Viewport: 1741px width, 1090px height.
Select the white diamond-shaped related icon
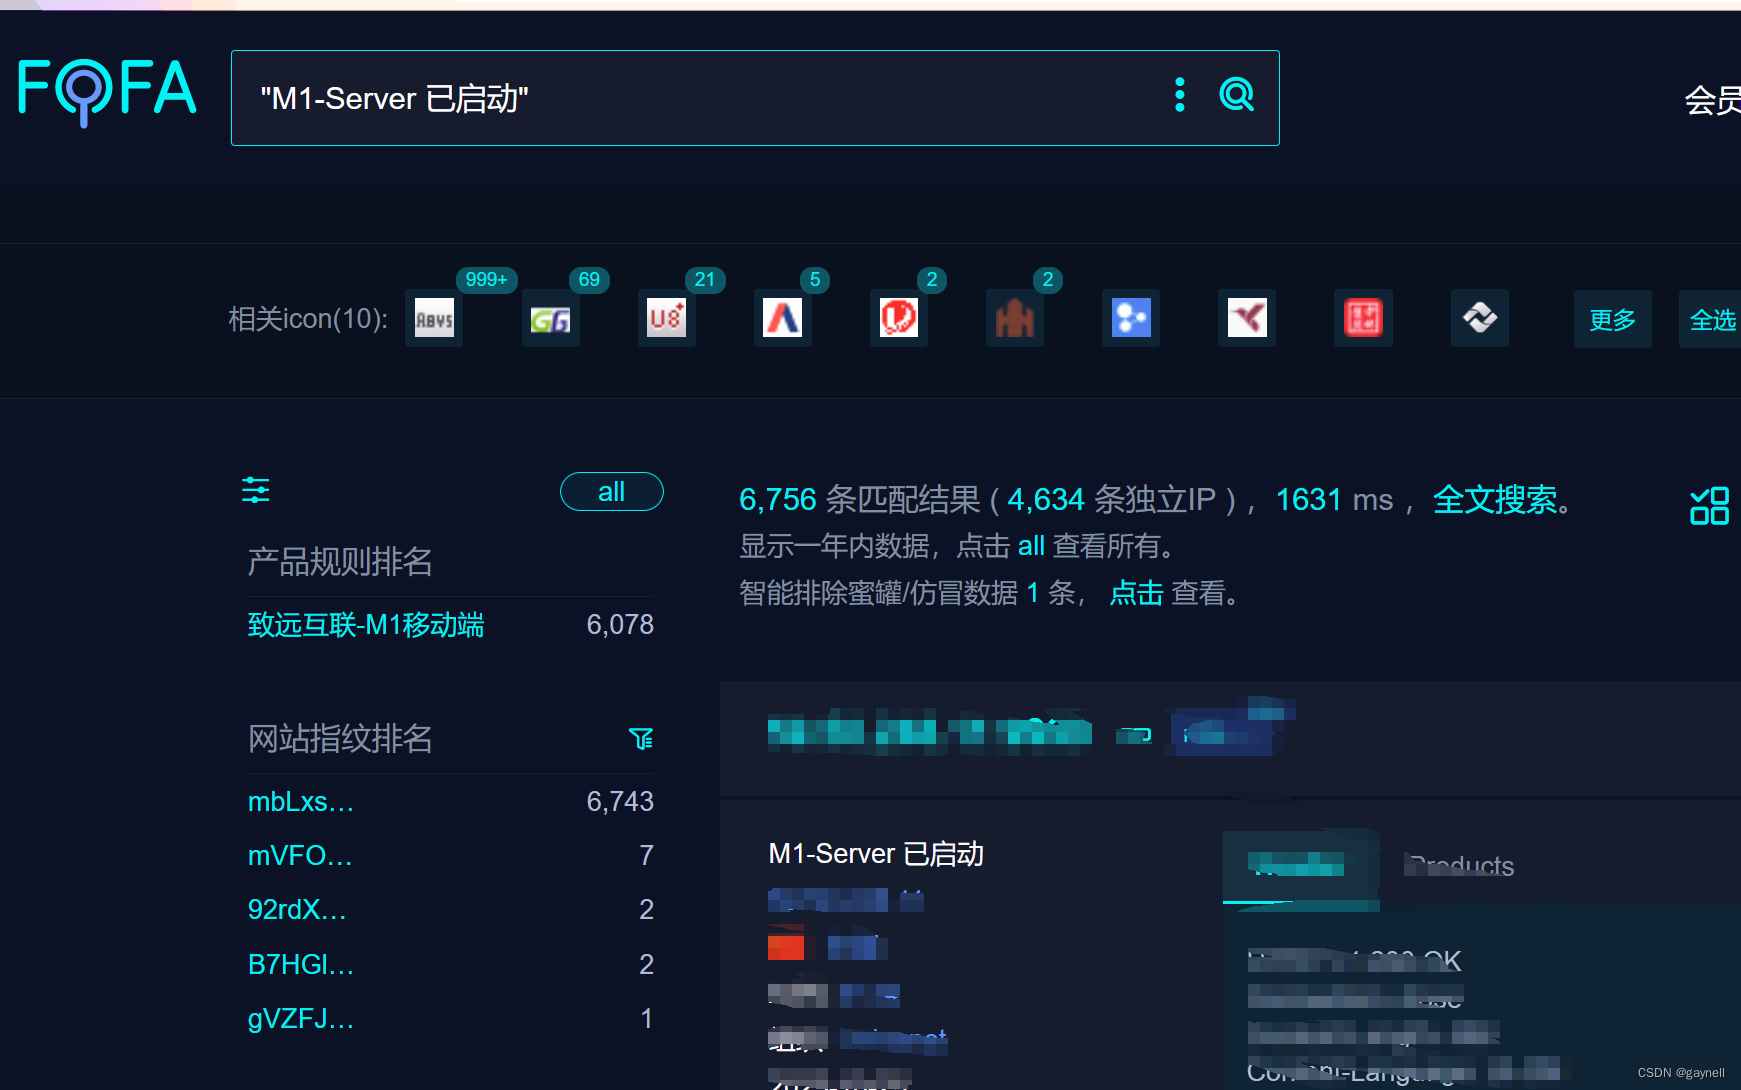pos(1479,319)
